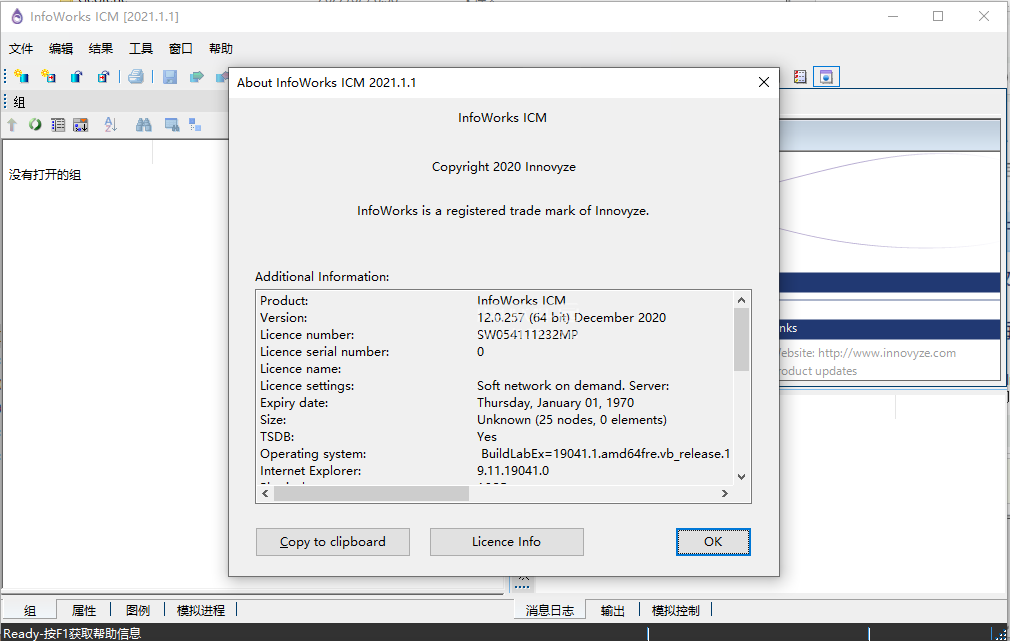This screenshot has width=1010, height=641.
Task: Click the open transportable database icon
Action: click(103, 77)
